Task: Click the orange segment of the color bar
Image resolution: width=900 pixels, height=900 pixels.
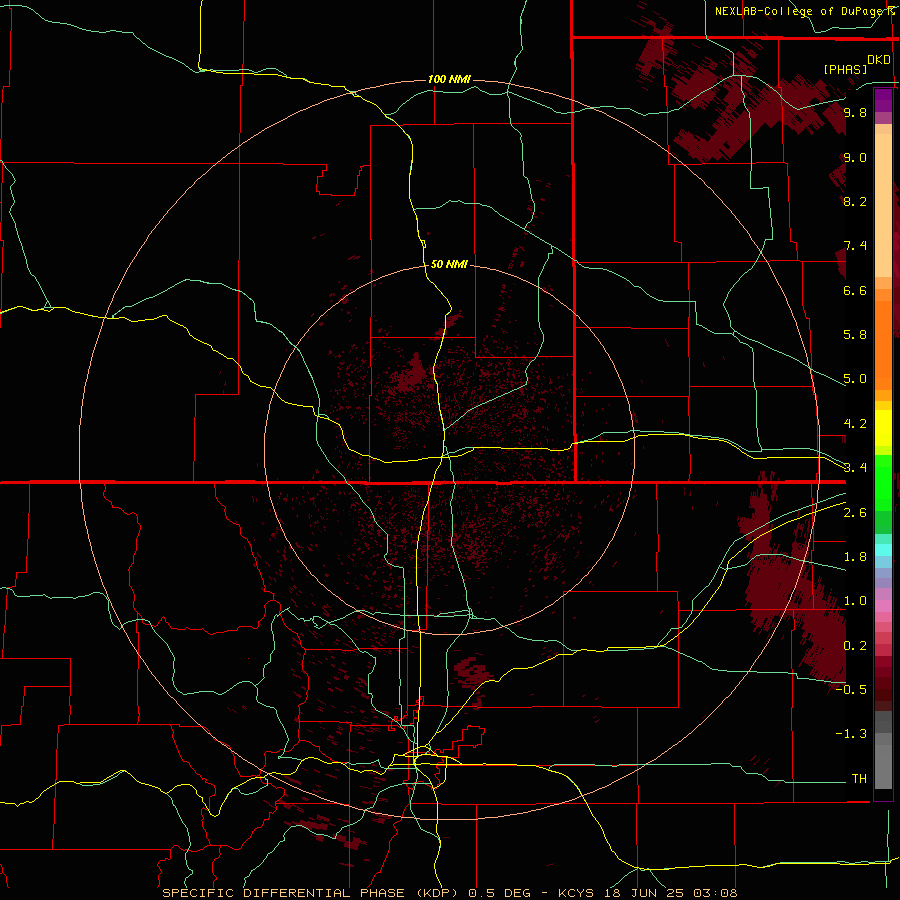Action: pyautogui.click(x=883, y=345)
